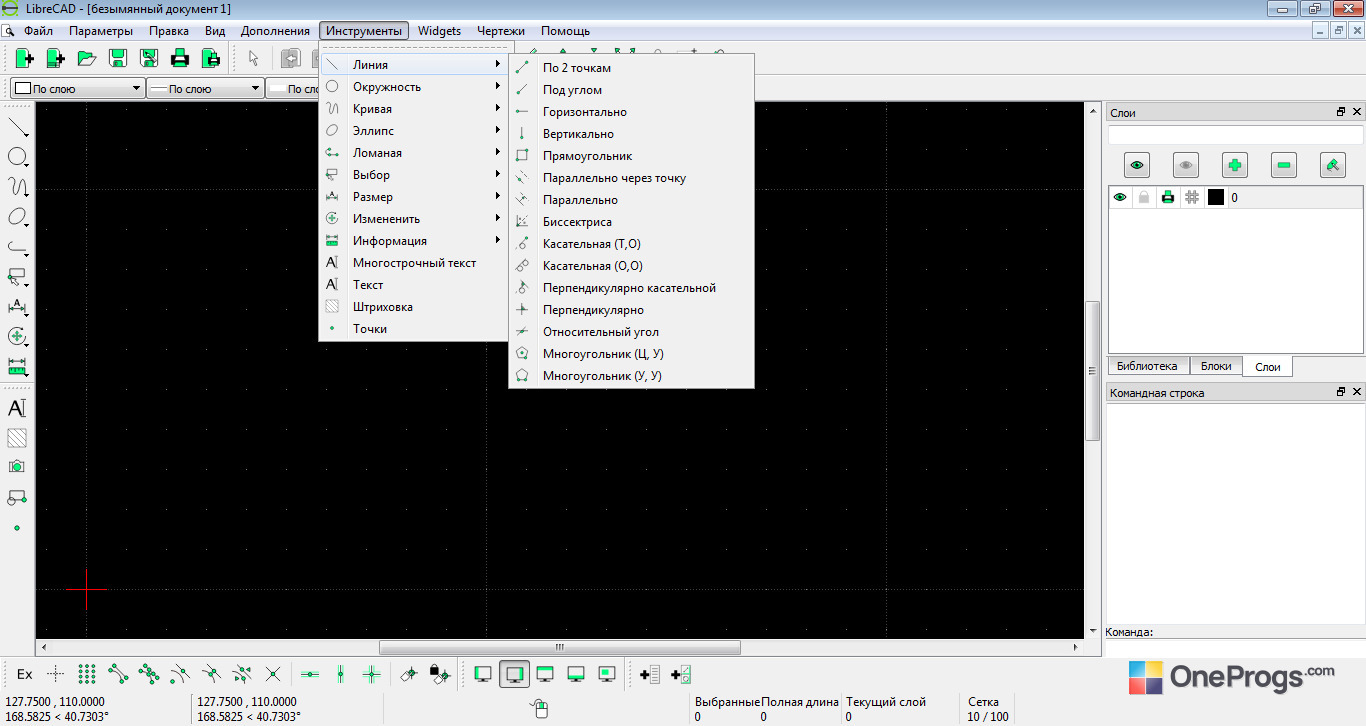This screenshot has height=726, width=1366.
Task: Select the Ellipse tool in left toolbar
Action: (x=17, y=217)
